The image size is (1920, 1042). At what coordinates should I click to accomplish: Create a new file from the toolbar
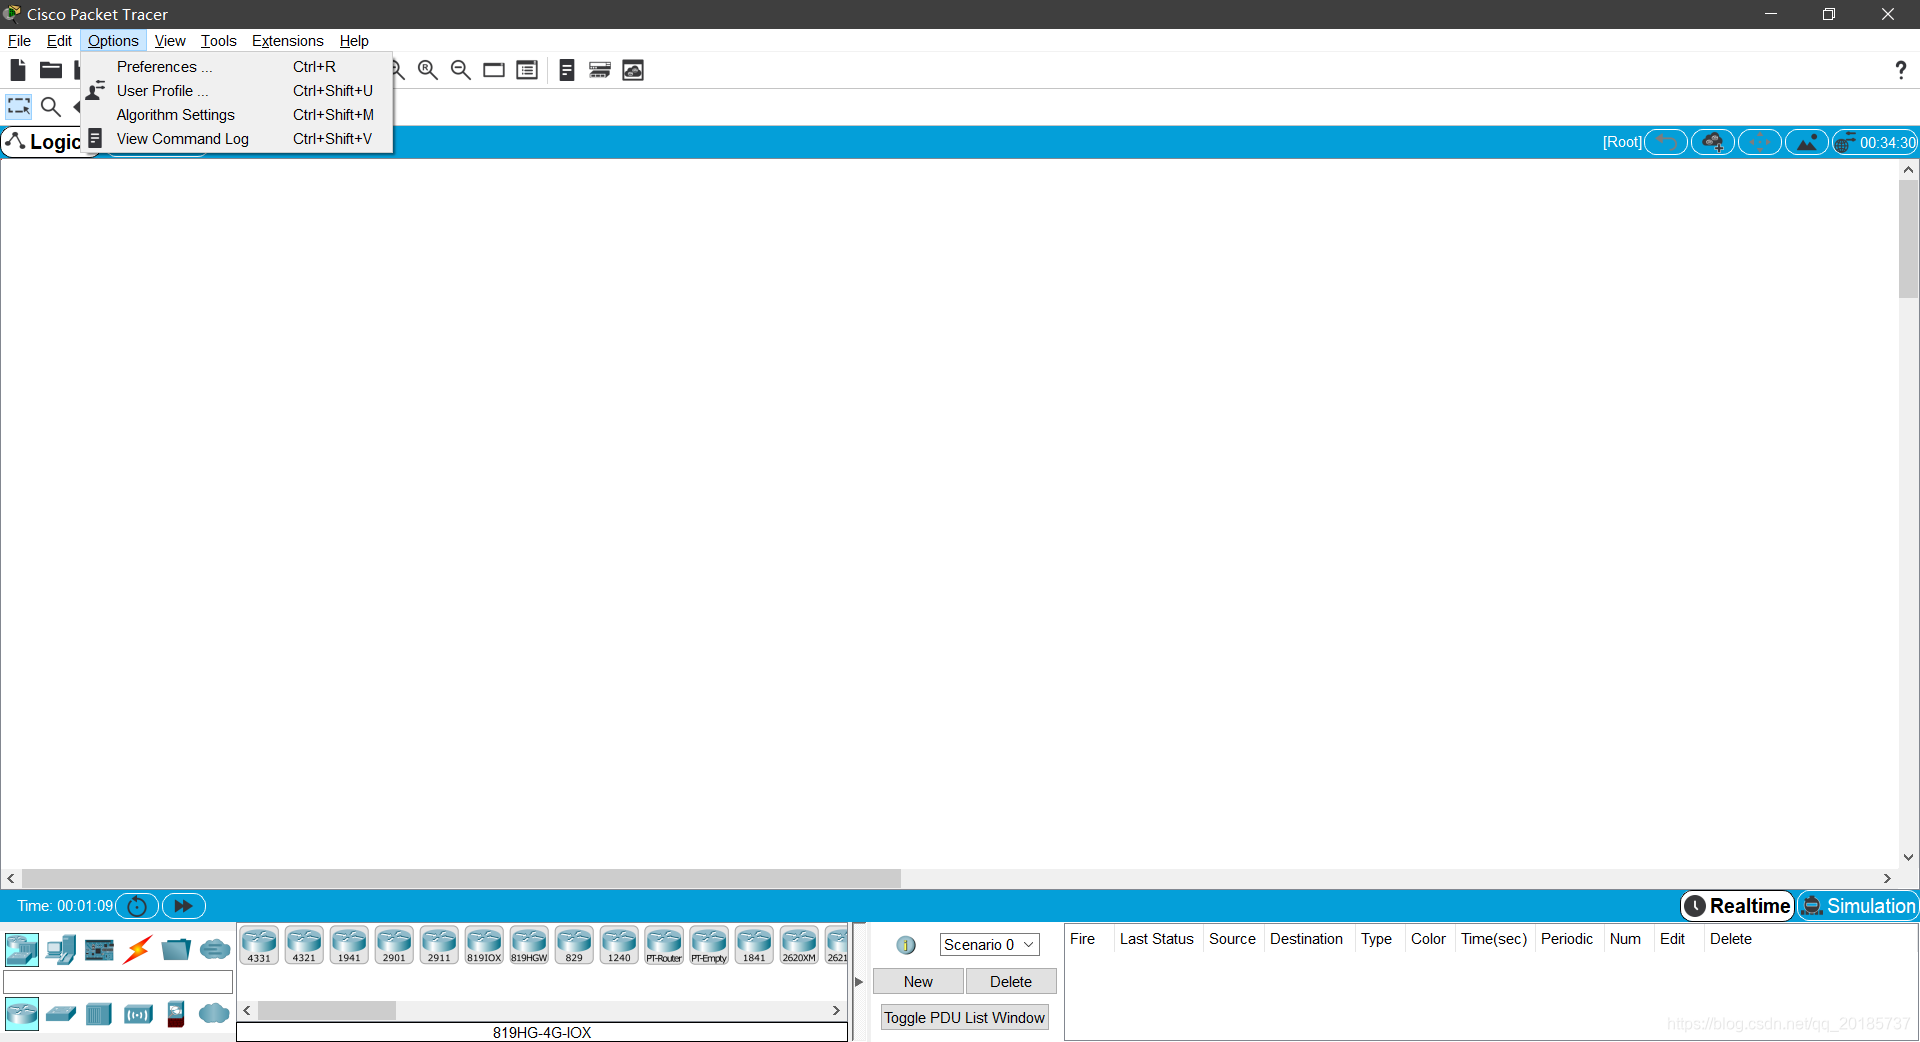point(18,70)
